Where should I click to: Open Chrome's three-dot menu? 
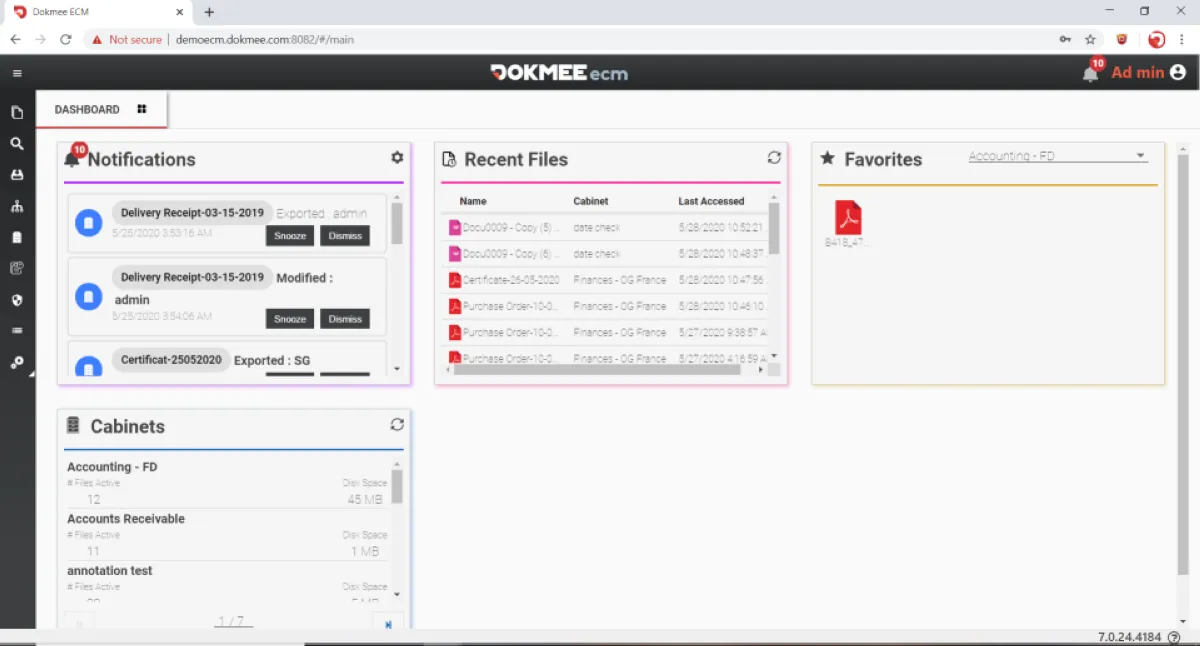[1184, 40]
